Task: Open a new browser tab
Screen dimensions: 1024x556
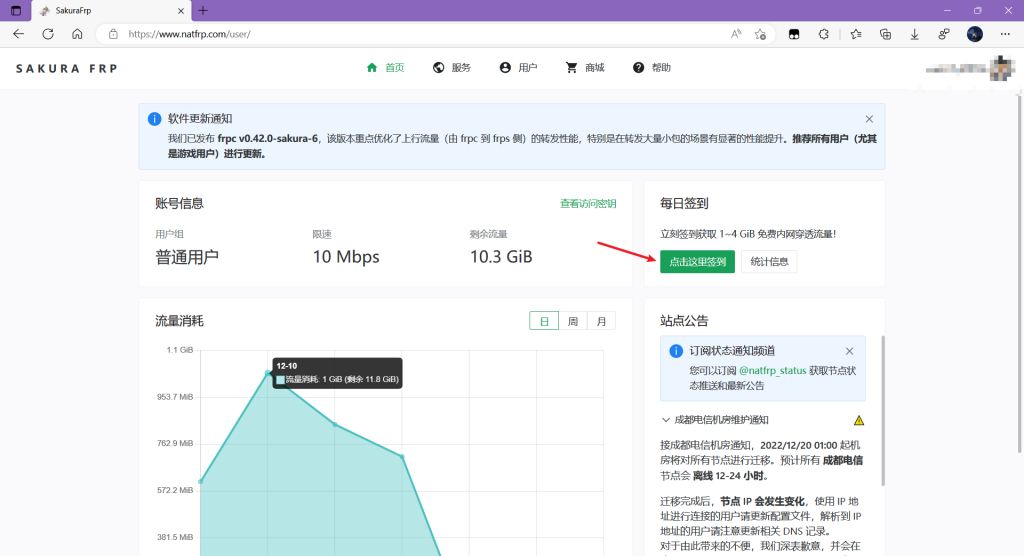Action: (x=203, y=10)
